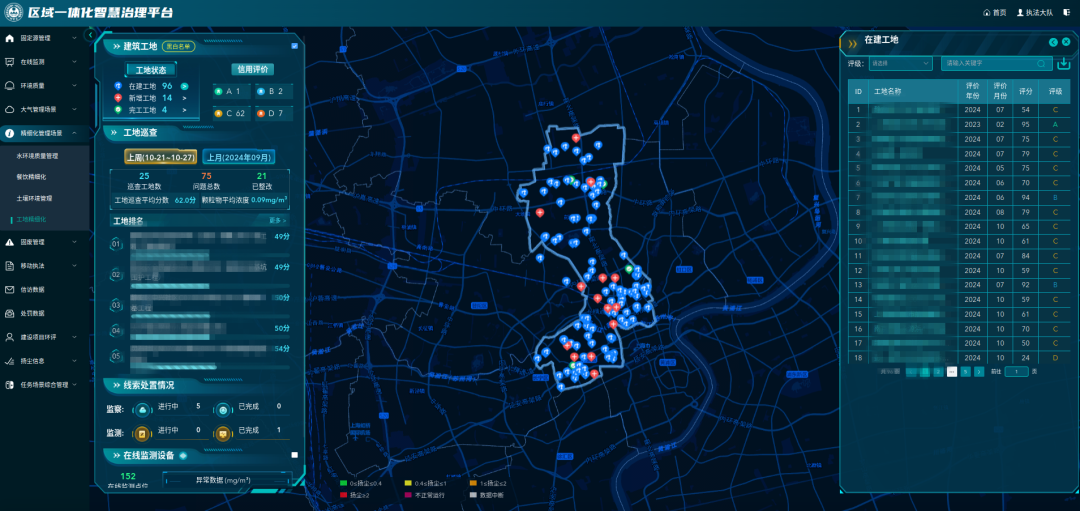
Task: Toggle the 黑白名单 switch tag
Action: coord(179,46)
